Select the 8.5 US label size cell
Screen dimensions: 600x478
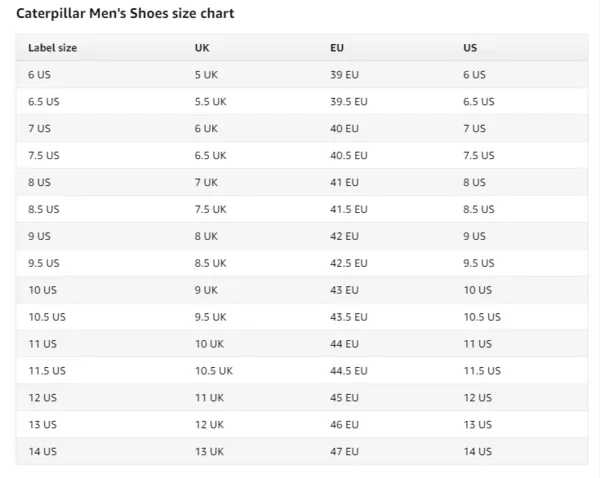pyautogui.click(x=44, y=209)
